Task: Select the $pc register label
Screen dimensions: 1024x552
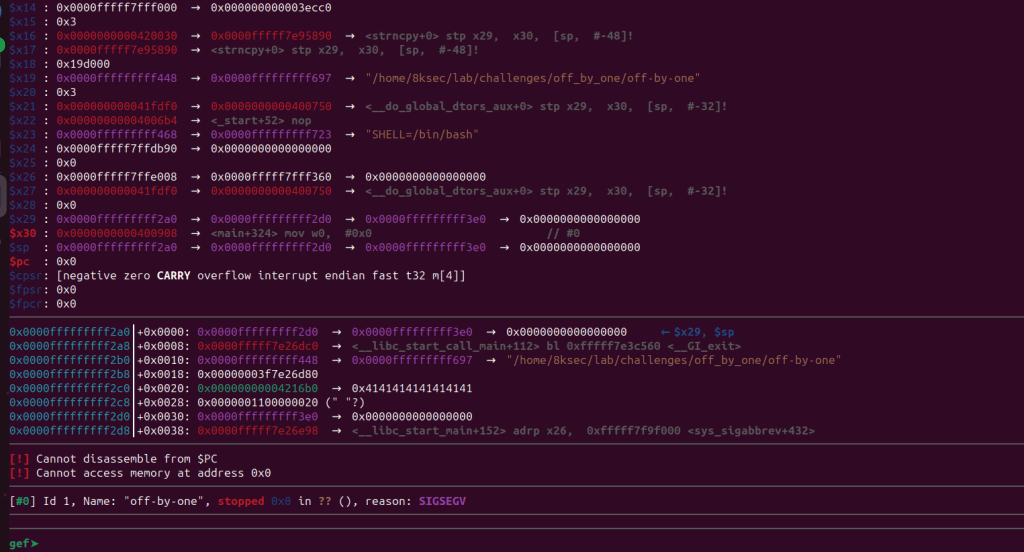Action: (20, 261)
